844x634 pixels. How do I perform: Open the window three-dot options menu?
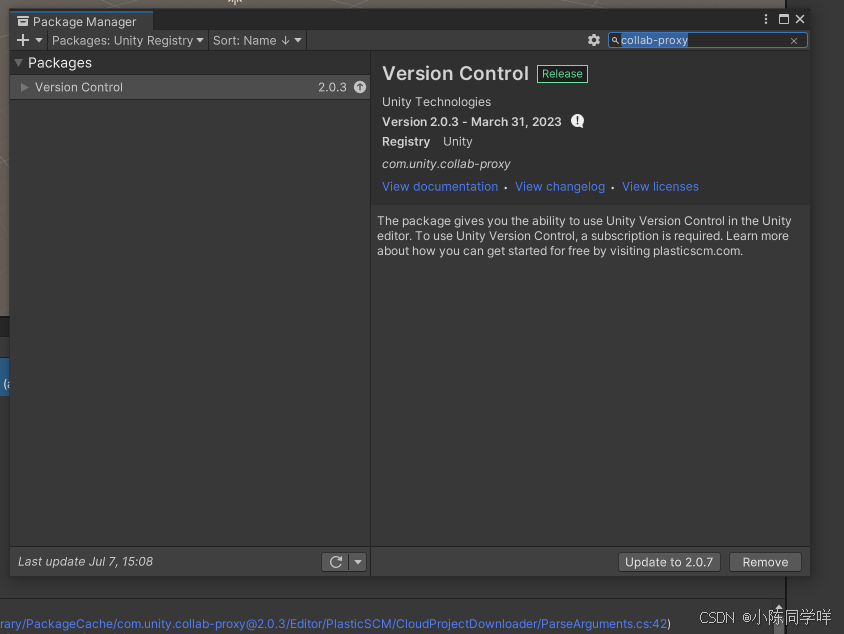(765, 19)
